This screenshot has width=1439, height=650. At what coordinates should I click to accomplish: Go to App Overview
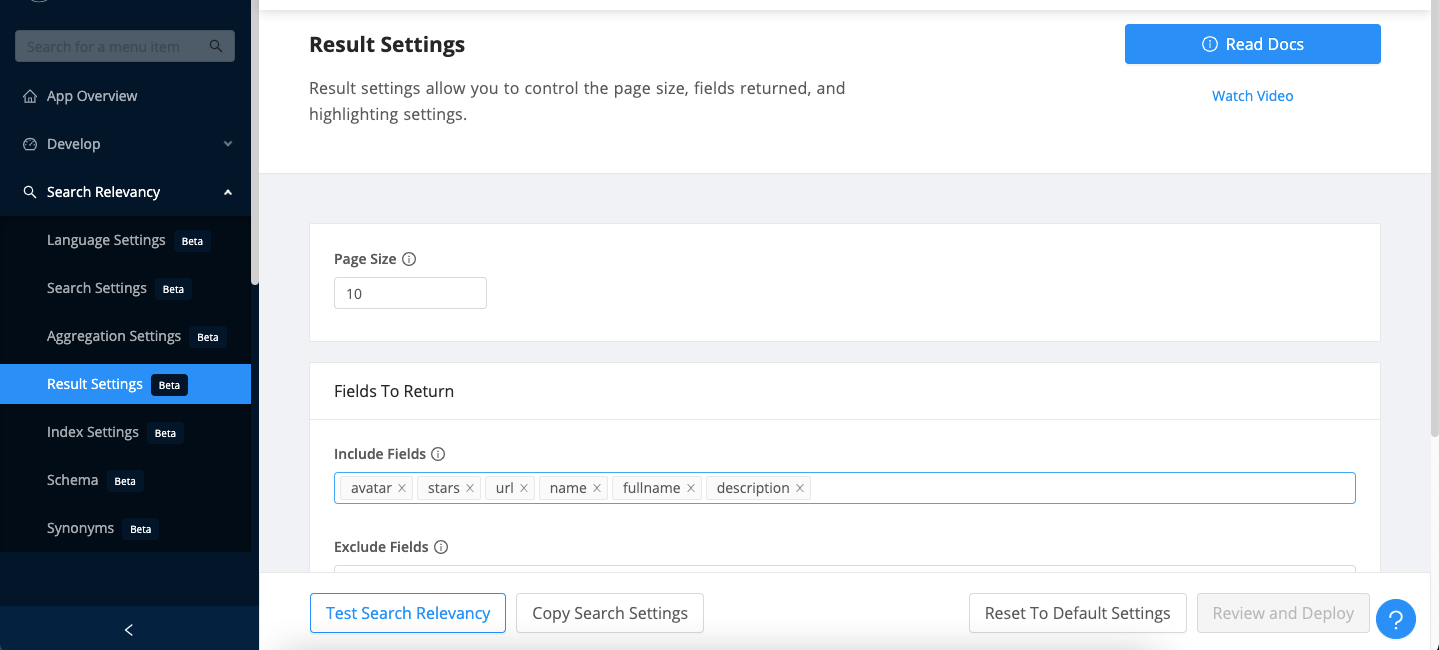click(x=92, y=96)
